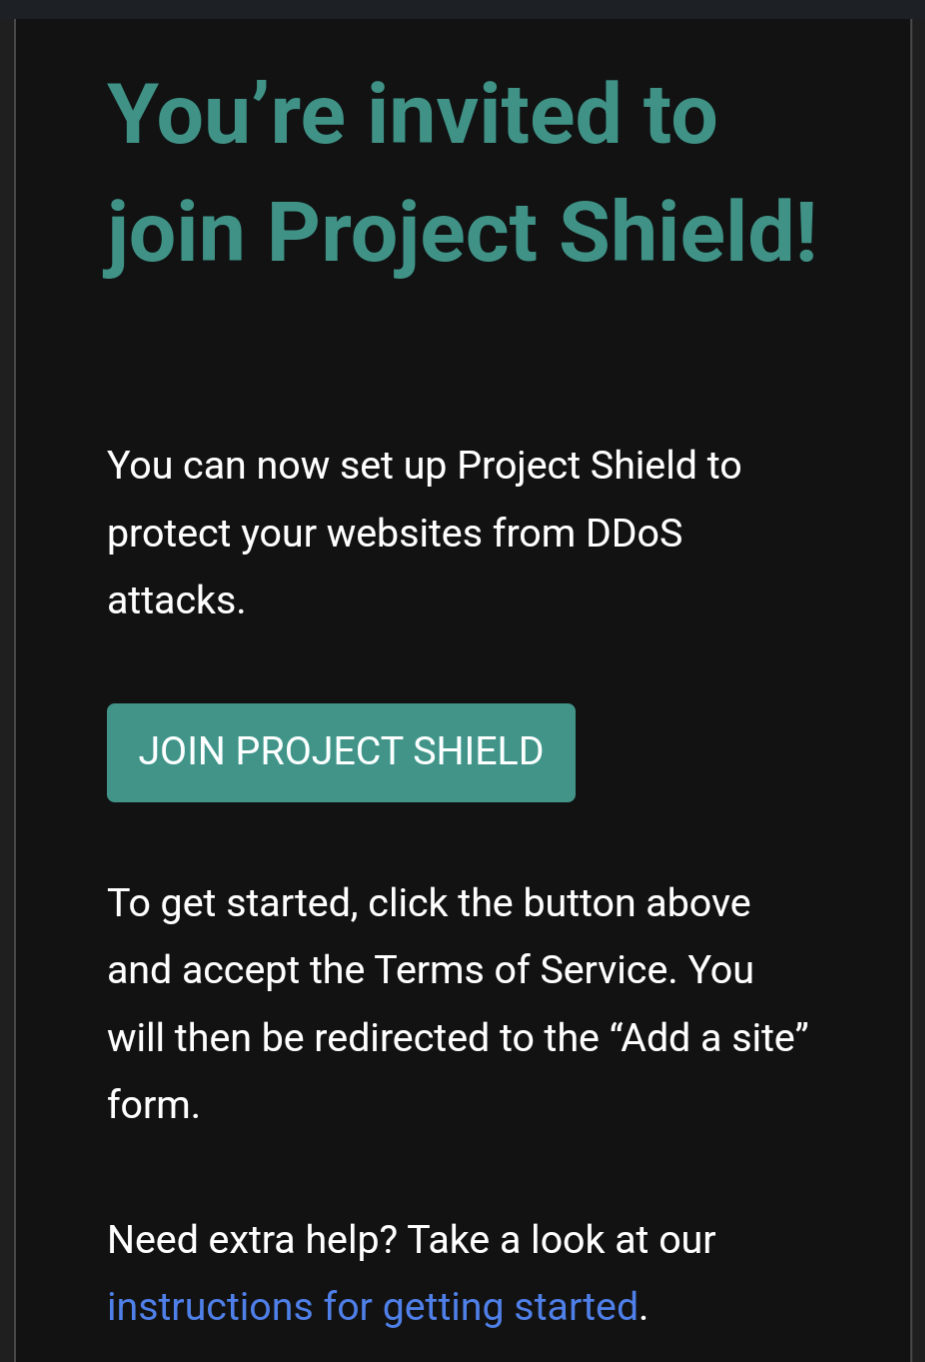Click the "To get started," sentence opening
The height and width of the screenshot is (1362, 925).
232,903
